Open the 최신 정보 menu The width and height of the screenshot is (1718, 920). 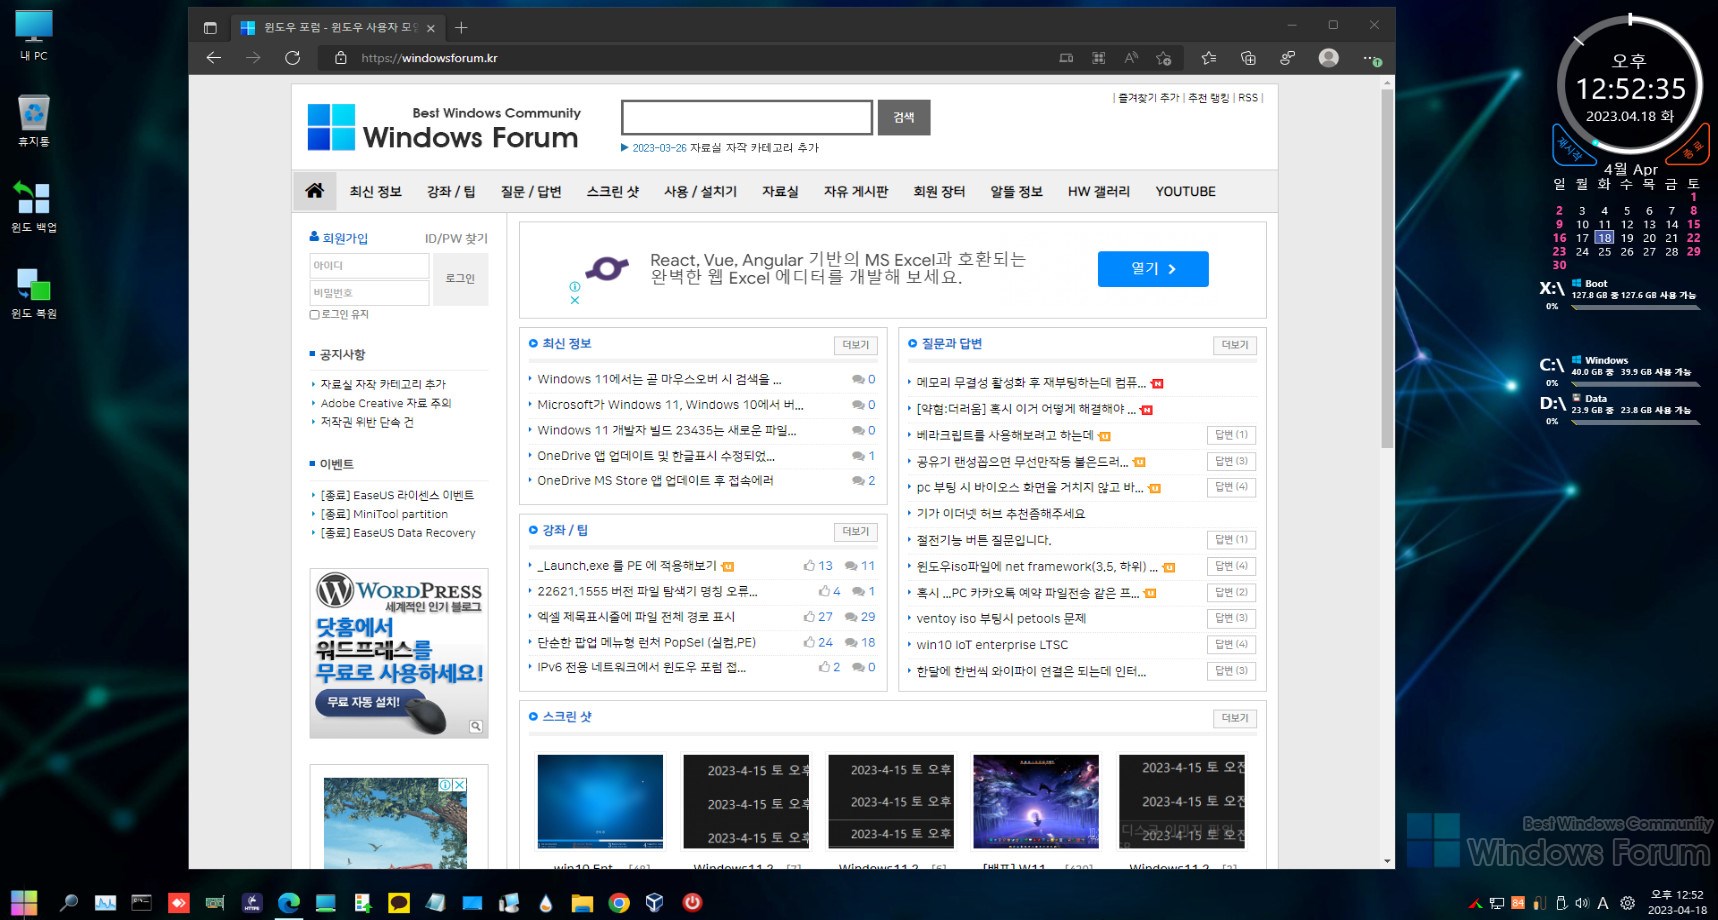coord(375,191)
